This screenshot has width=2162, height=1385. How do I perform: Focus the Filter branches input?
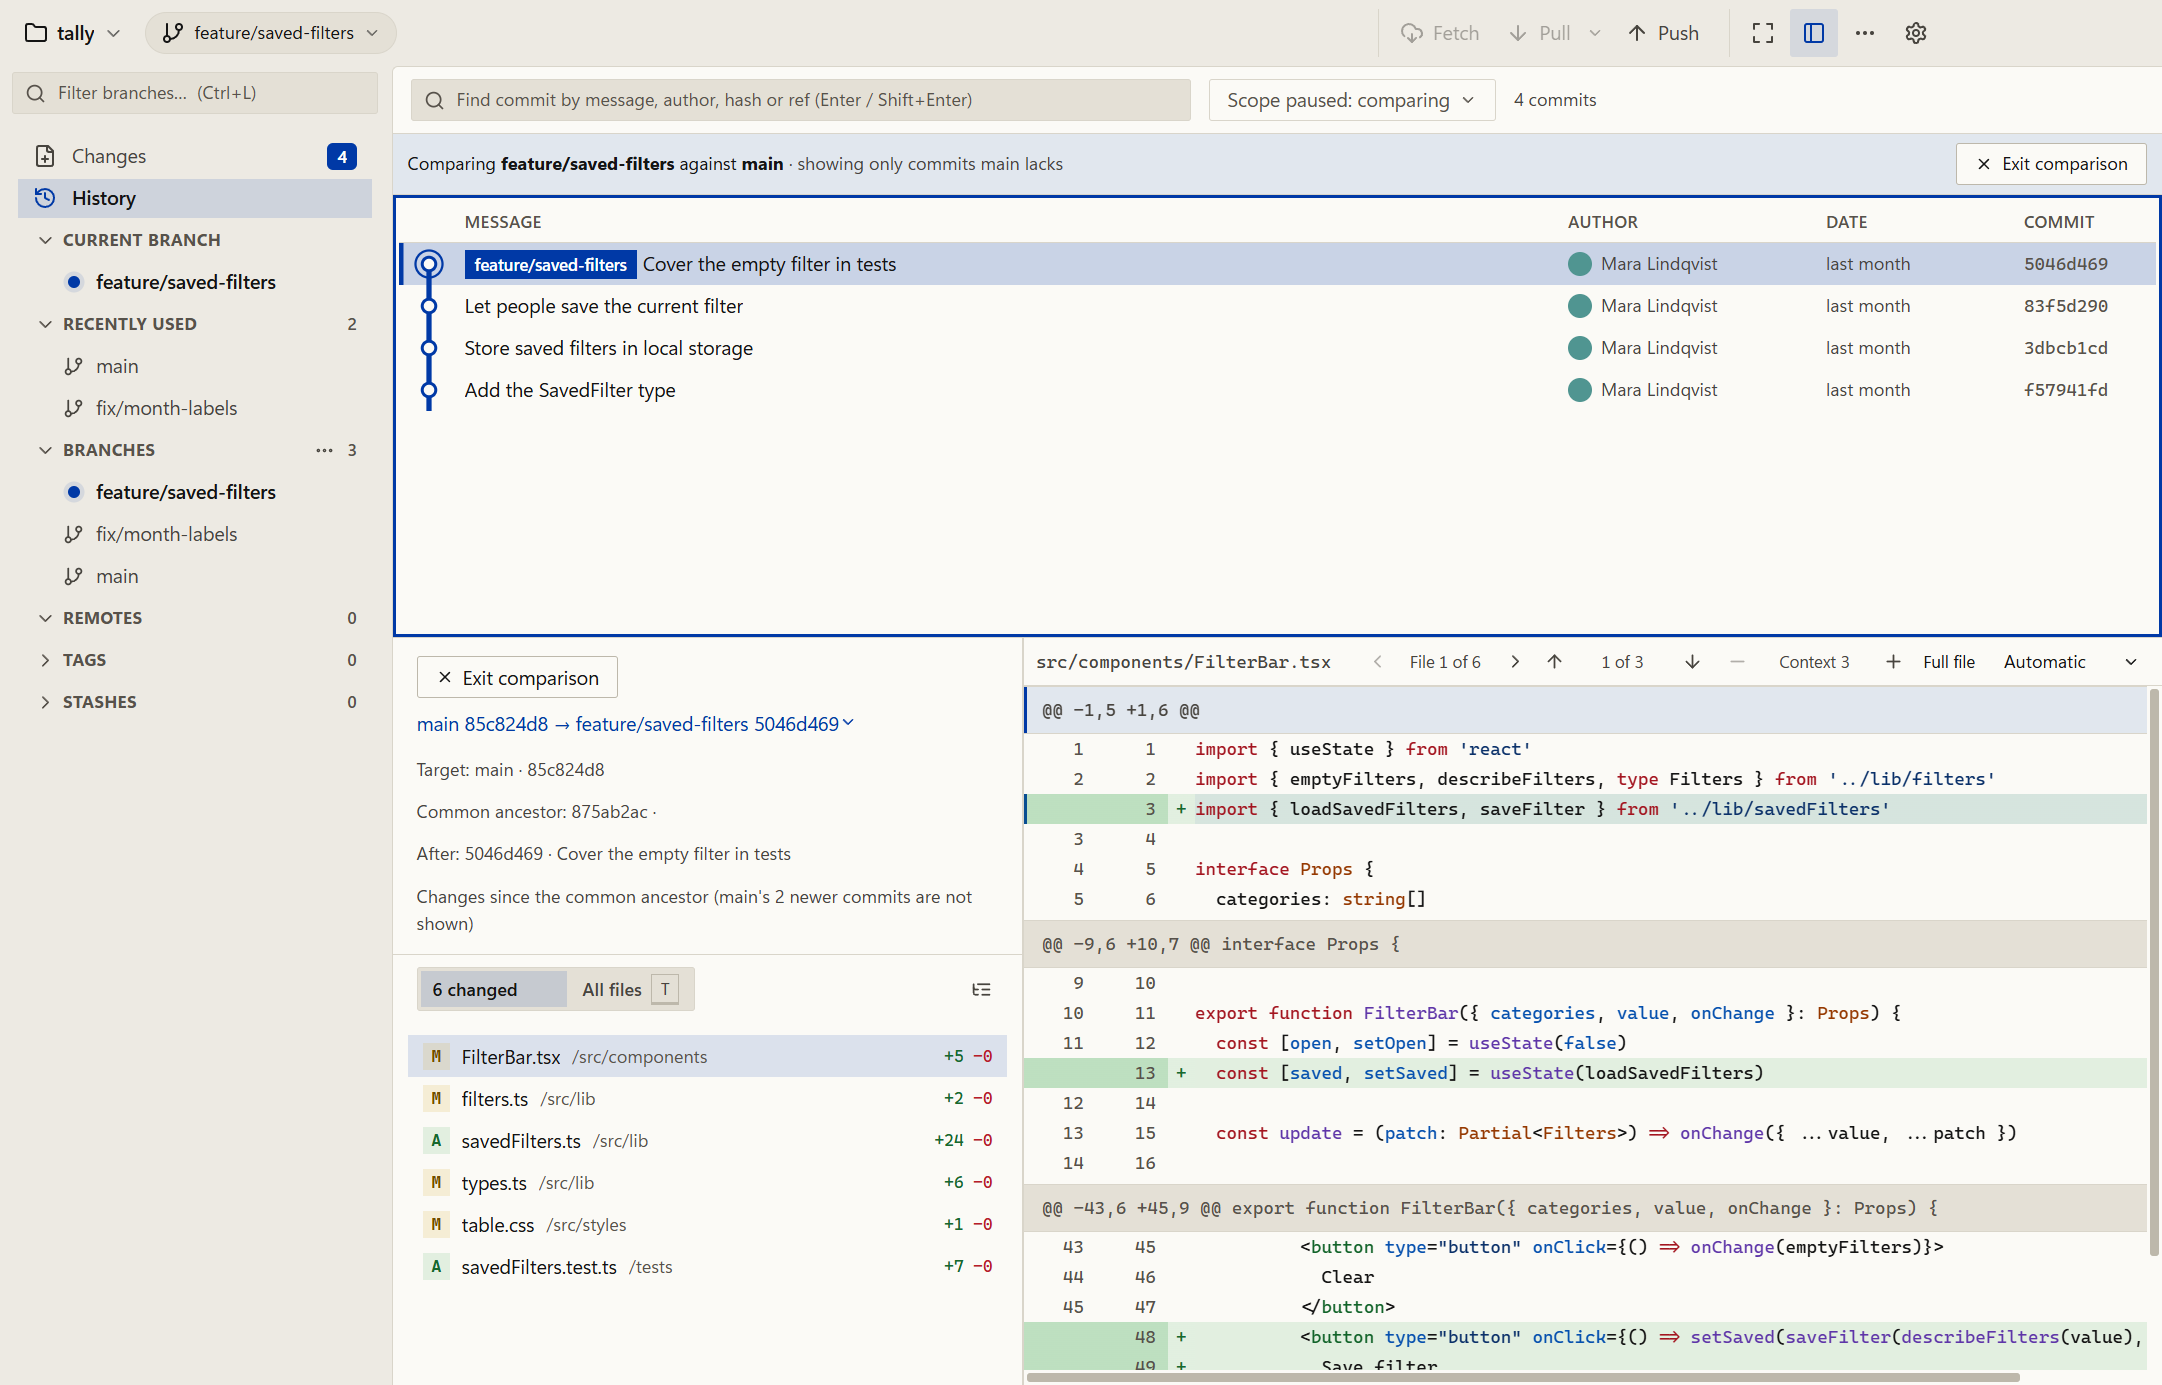tap(196, 93)
